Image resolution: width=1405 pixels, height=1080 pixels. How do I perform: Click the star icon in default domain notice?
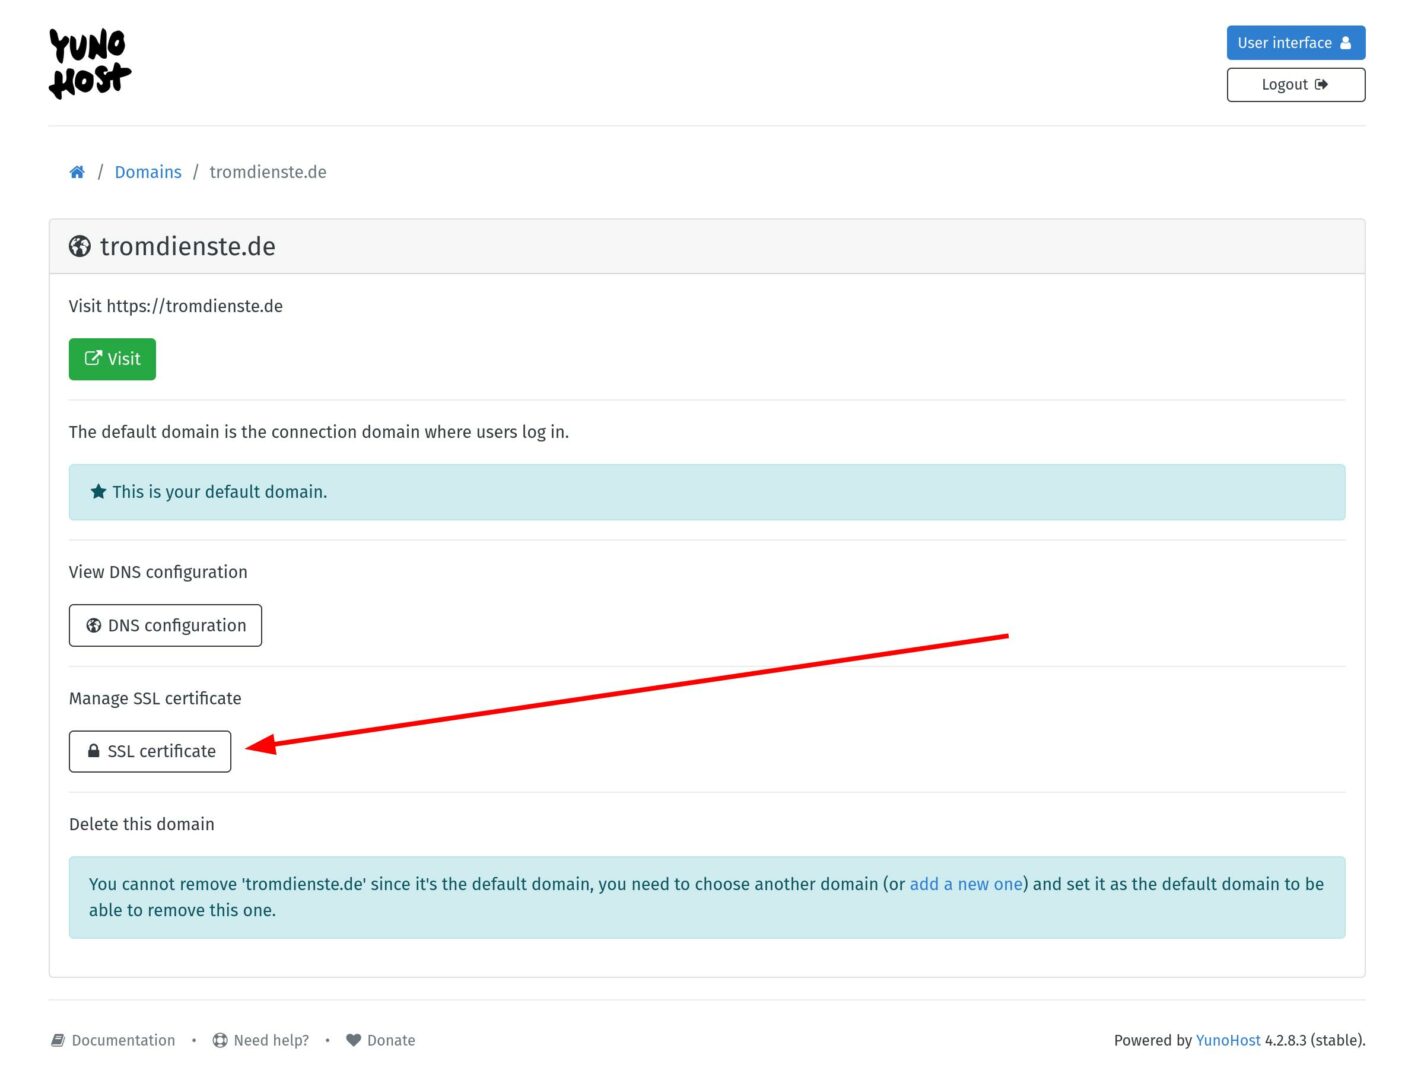(x=98, y=491)
